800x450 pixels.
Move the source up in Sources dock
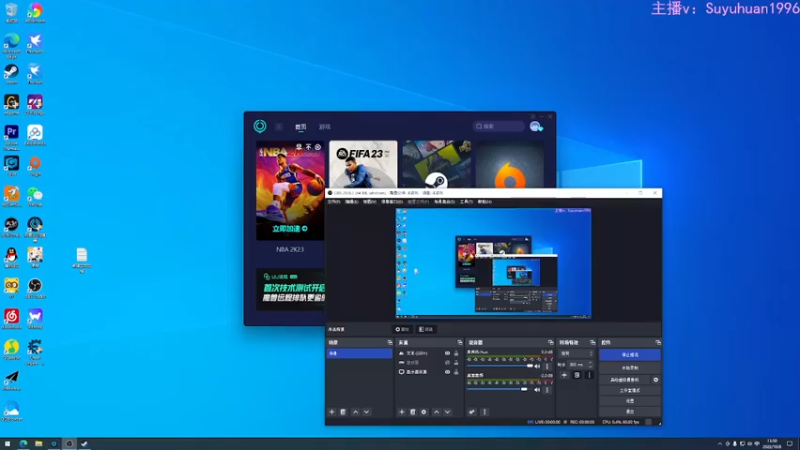click(x=436, y=412)
